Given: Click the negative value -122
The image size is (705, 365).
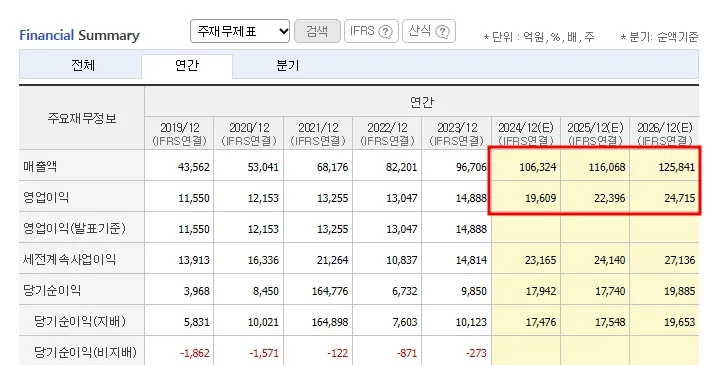Looking at the screenshot, I should (x=338, y=353).
